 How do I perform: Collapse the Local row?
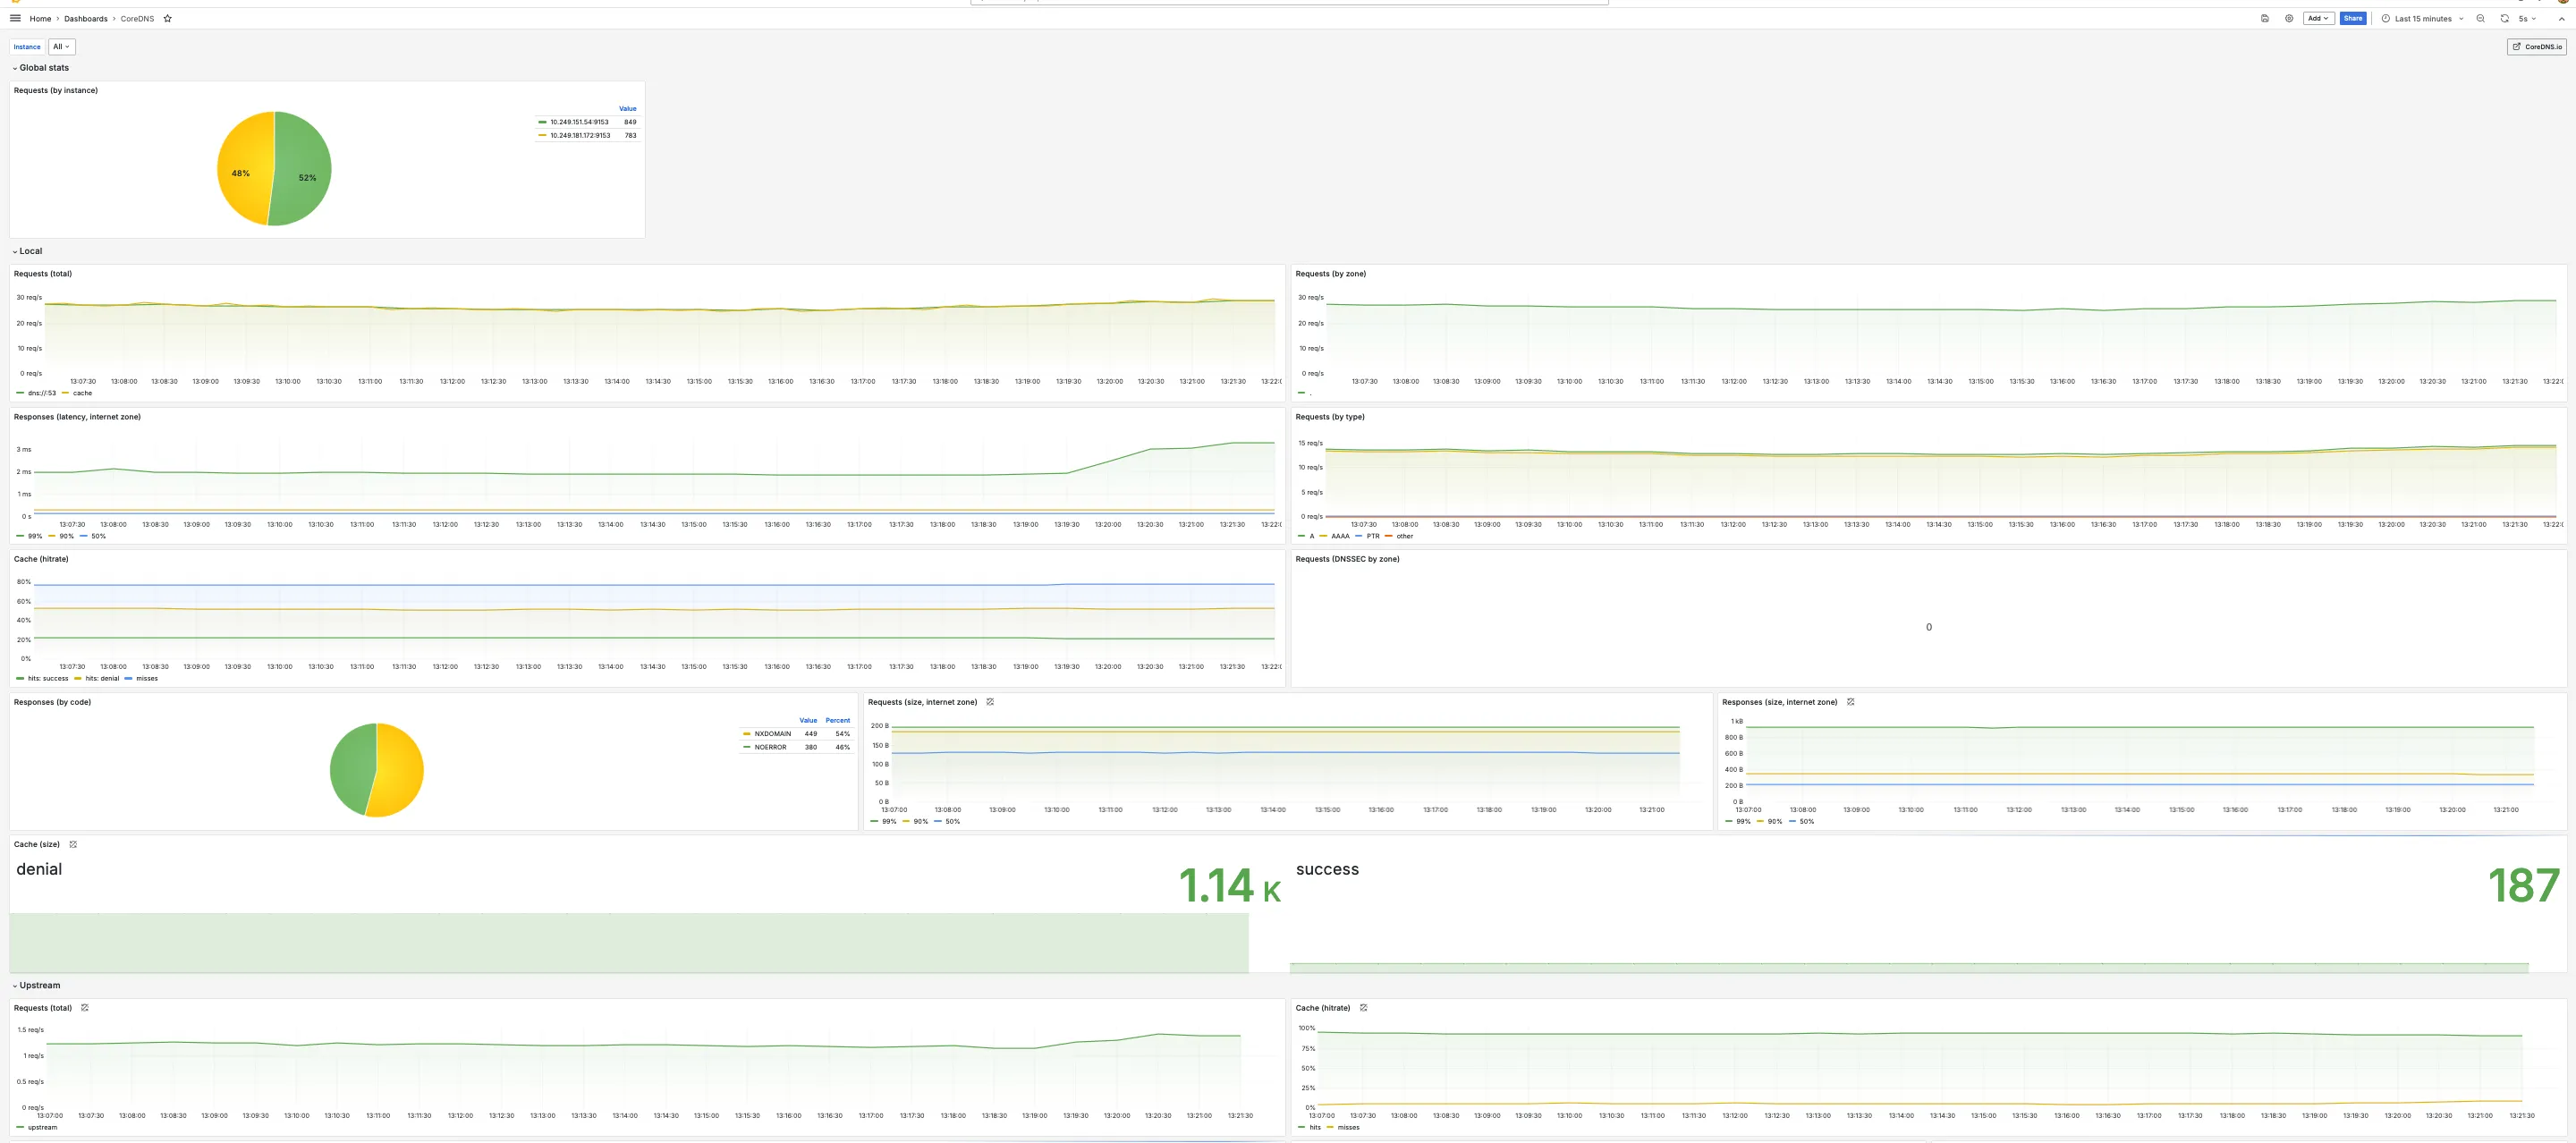(x=27, y=251)
